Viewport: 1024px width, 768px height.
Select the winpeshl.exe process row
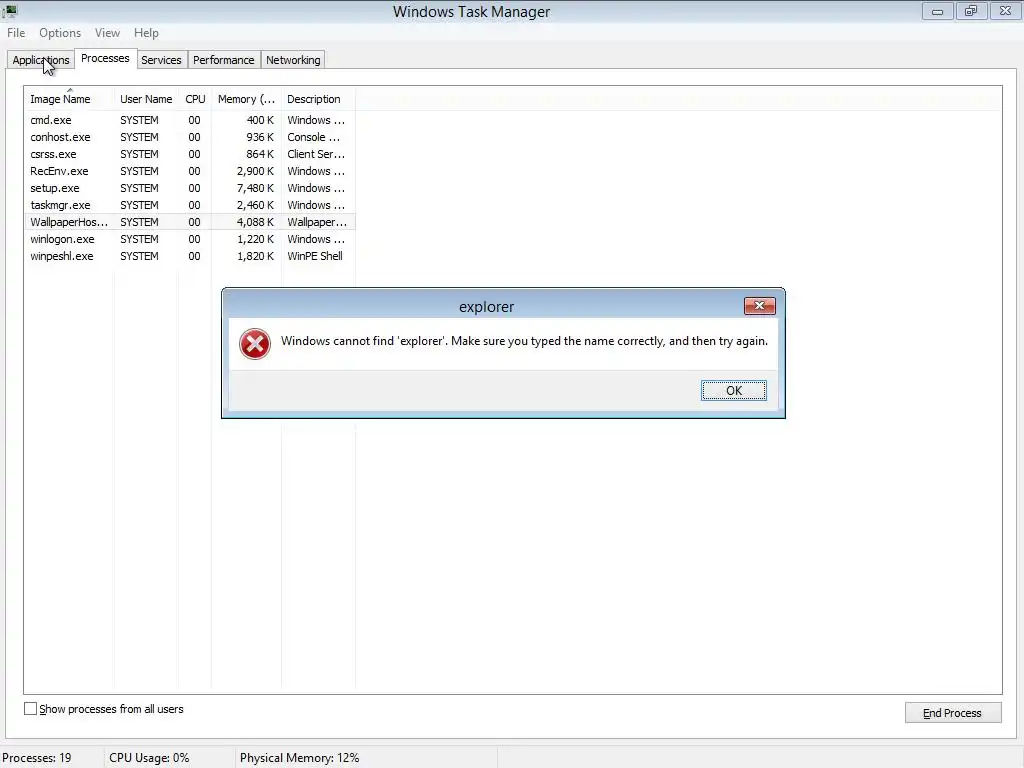[x=190, y=256]
